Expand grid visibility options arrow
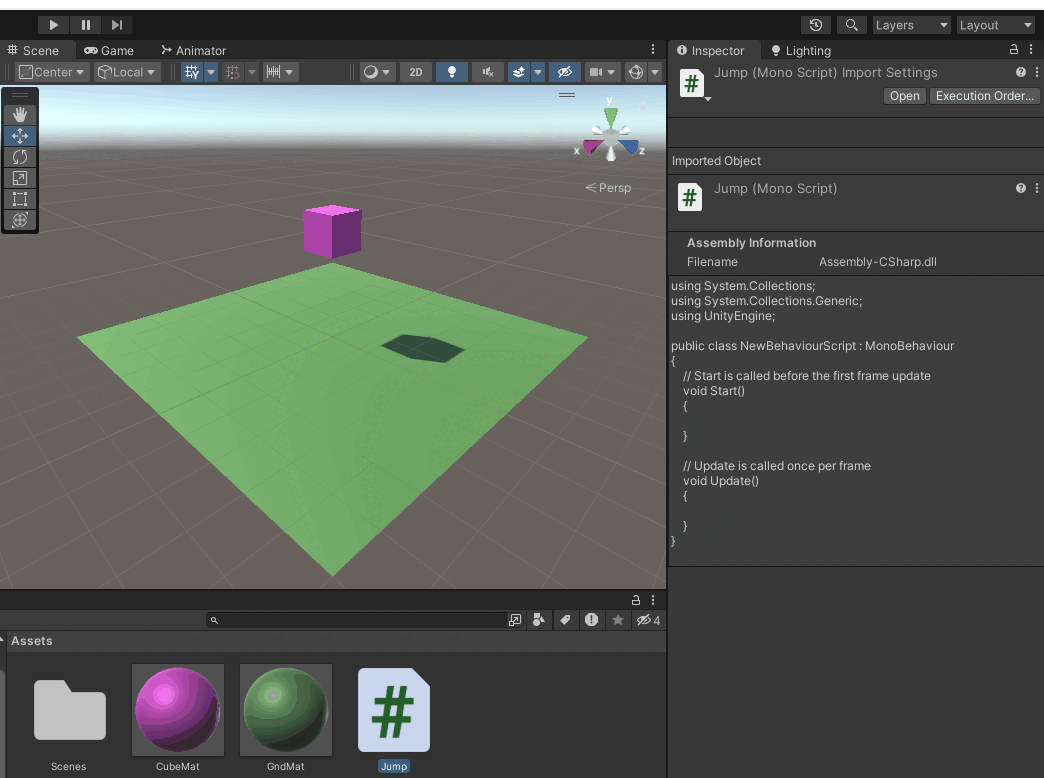Screen dimensions: 1044x778 (211, 72)
